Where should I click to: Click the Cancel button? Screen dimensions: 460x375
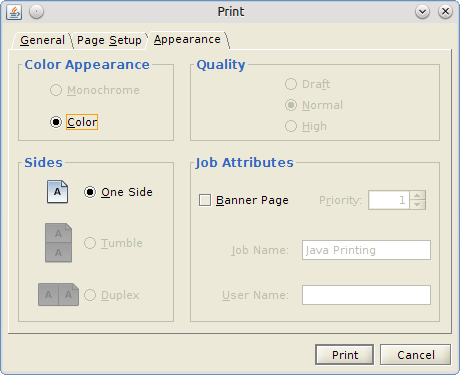(x=416, y=355)
